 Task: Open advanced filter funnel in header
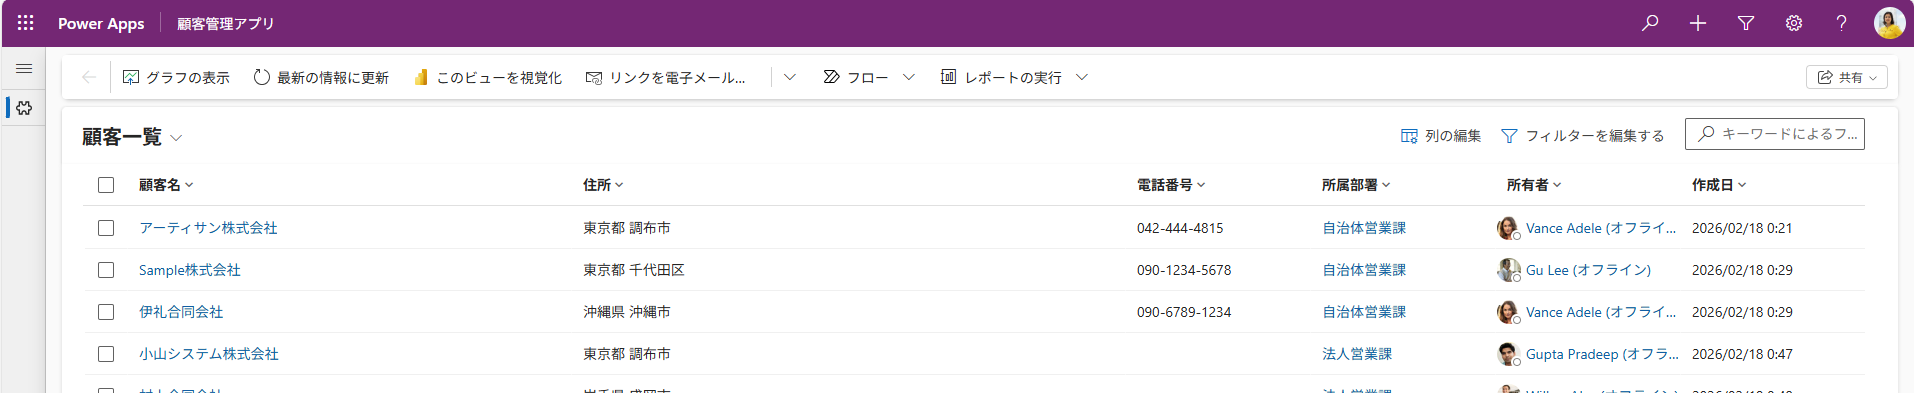point(1746,23)
